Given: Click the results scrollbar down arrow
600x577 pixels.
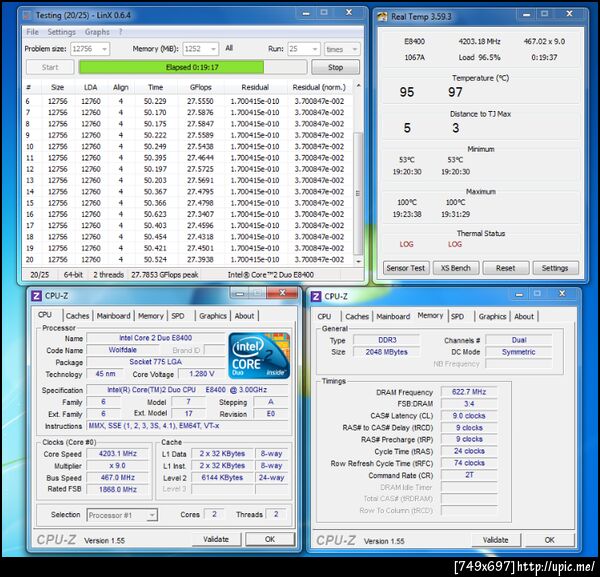Looking at the screenshot, I should pos(358,261).
